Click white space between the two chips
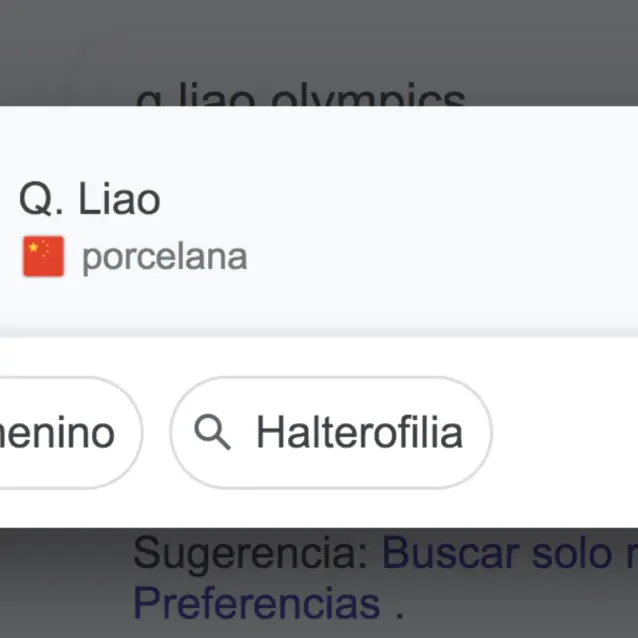The height and width of the screenshot is (638, 638). pyautogui.click(x=156, y=433)
